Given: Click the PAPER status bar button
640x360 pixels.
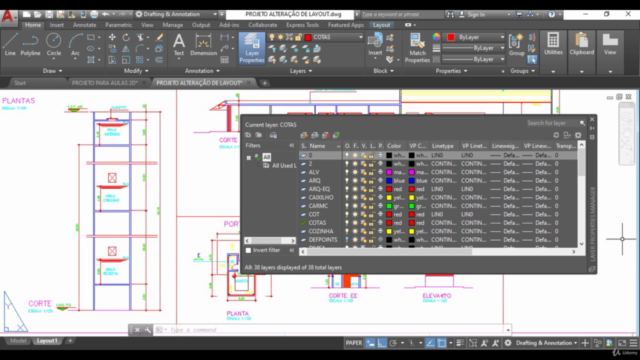Looking at the screenshot, I should coord(354,343).
